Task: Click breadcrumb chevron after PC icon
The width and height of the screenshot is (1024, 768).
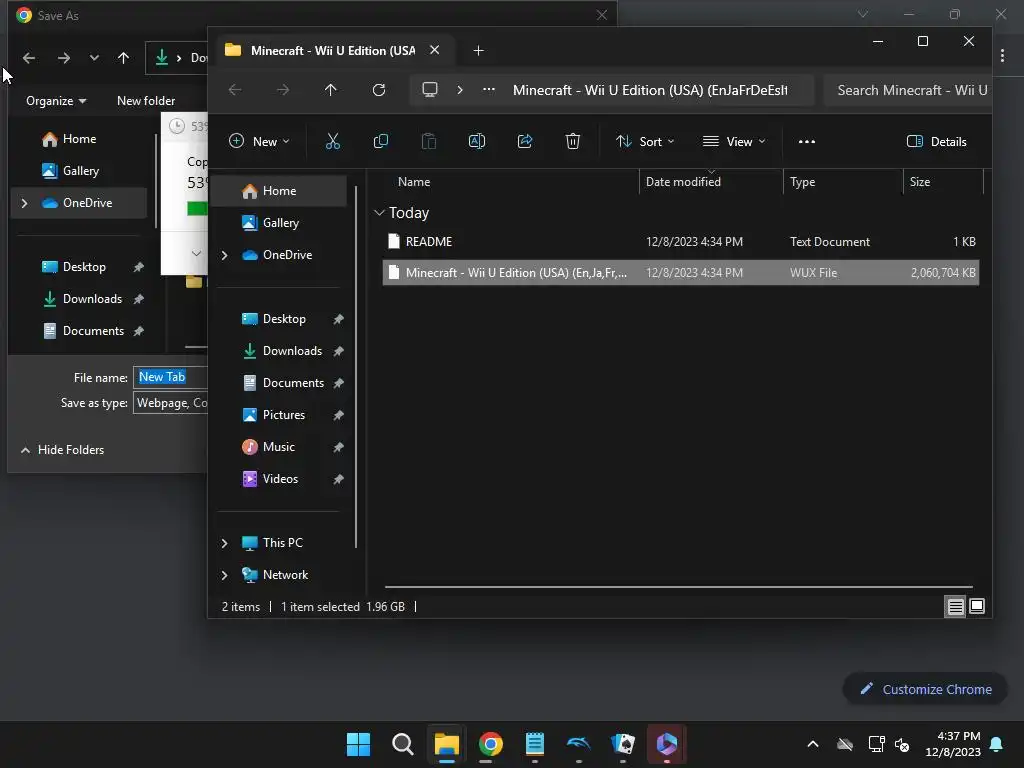Action: (460, 89)
